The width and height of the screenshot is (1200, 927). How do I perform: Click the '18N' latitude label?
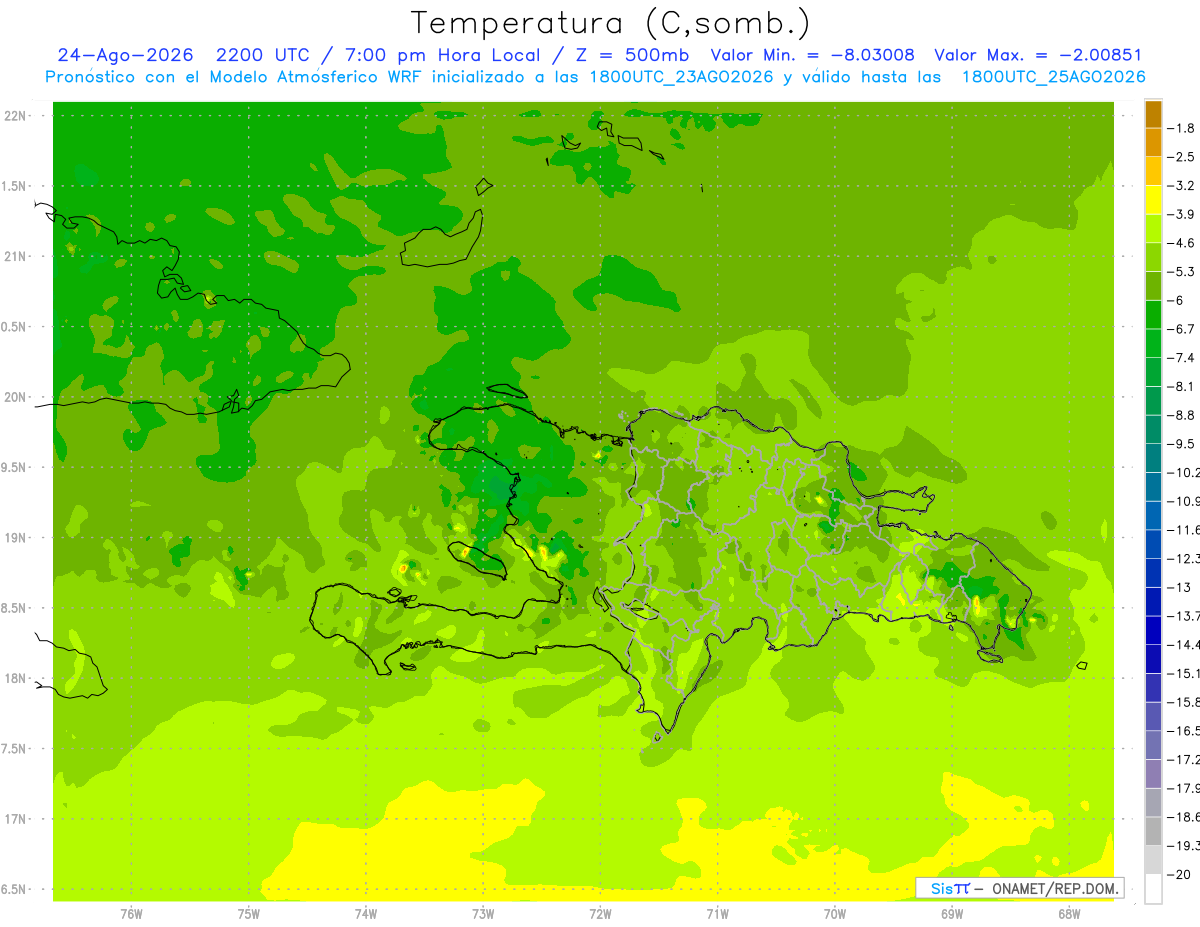(15, 678)
